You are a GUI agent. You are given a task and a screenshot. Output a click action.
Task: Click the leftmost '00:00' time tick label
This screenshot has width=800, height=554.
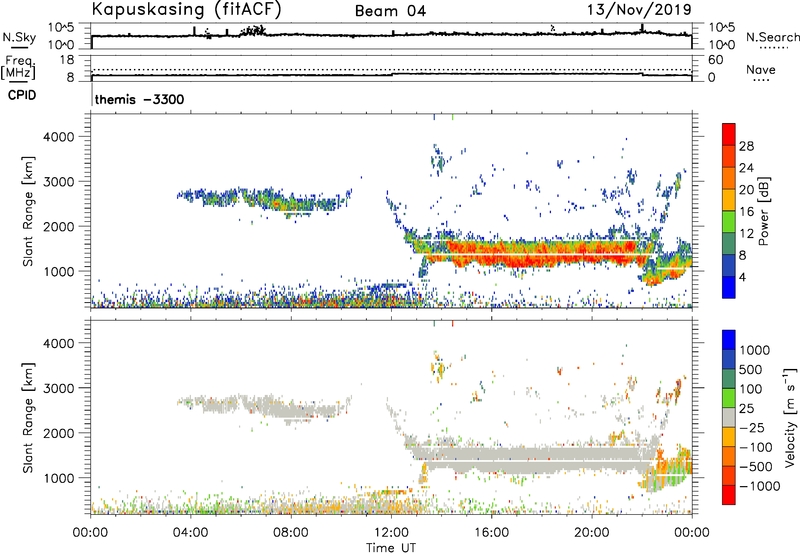(91, 533)
